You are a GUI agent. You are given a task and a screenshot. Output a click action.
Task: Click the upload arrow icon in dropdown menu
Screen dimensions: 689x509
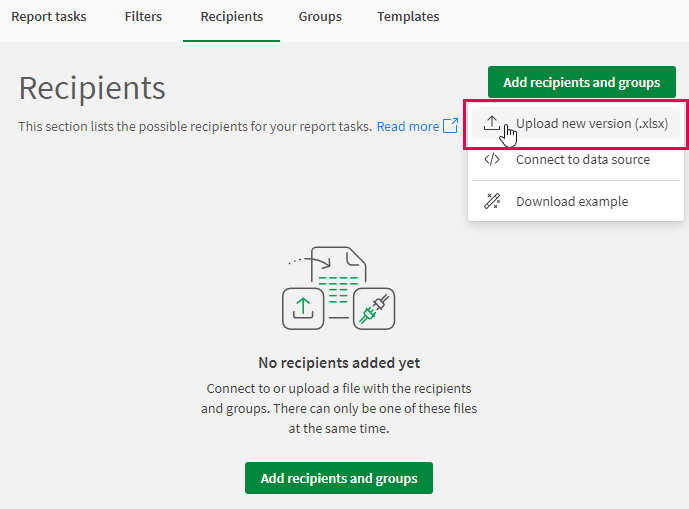(491, 123)
